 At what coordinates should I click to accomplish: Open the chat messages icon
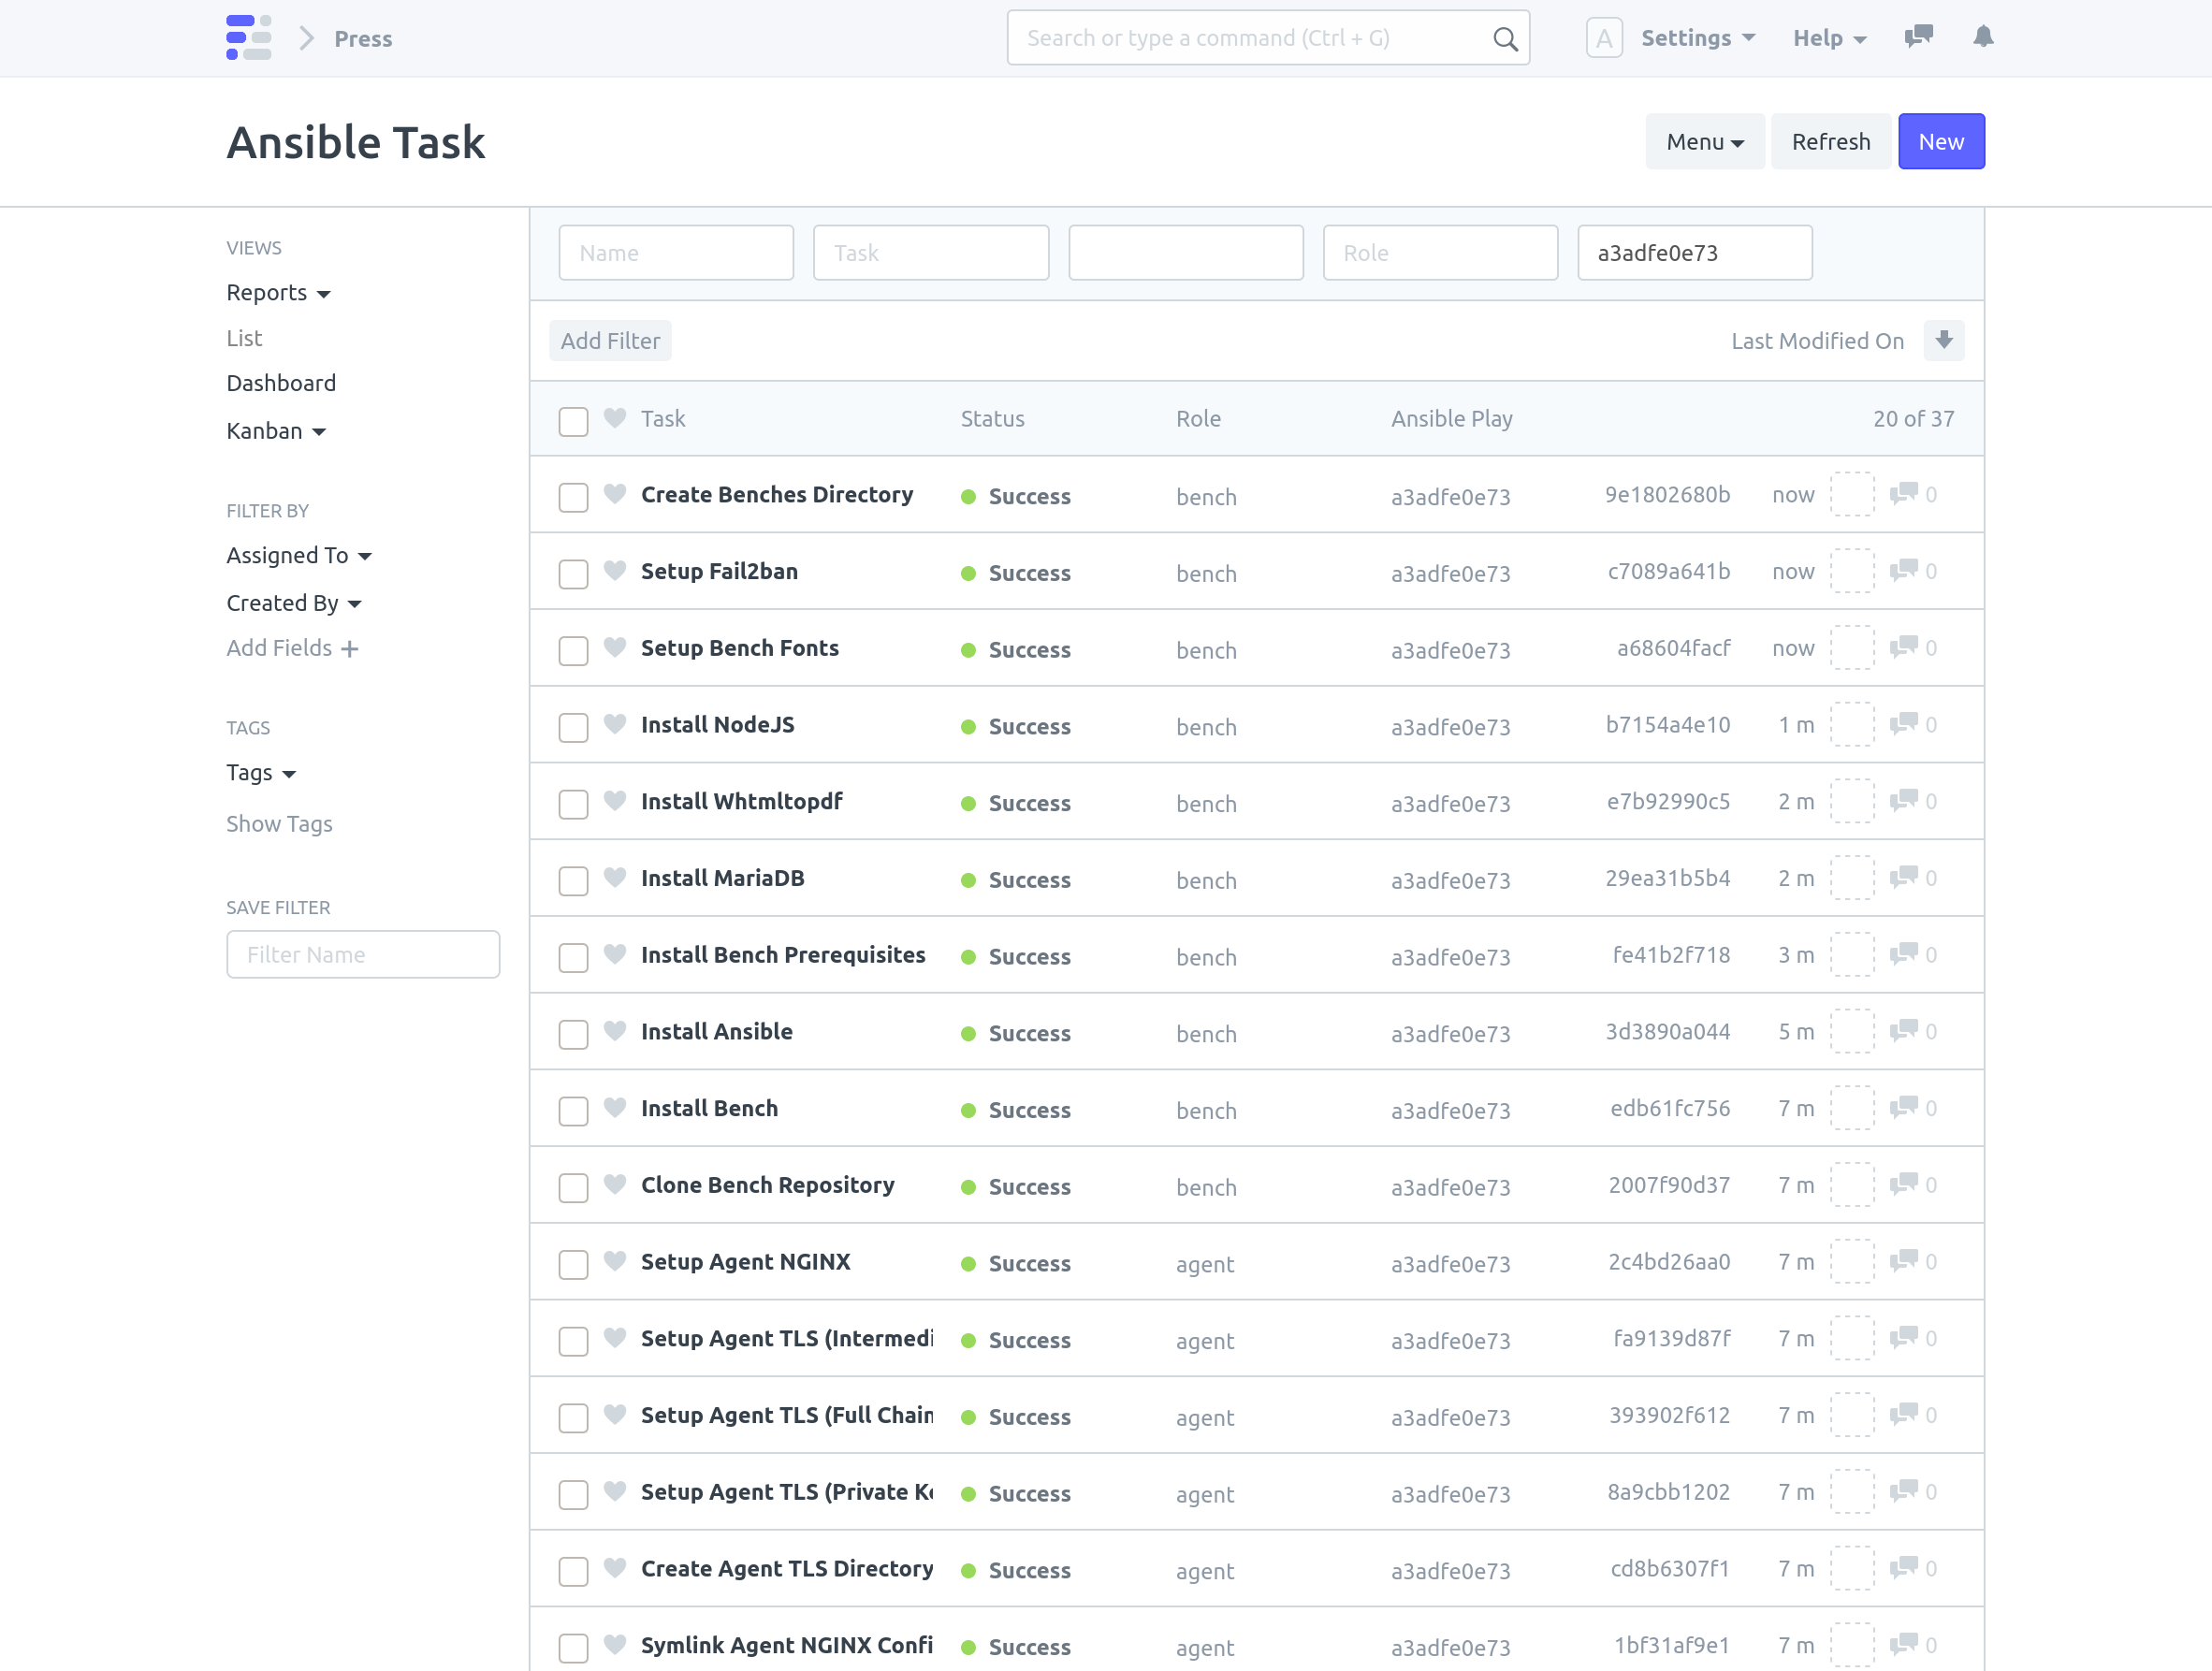[1918, 37]
